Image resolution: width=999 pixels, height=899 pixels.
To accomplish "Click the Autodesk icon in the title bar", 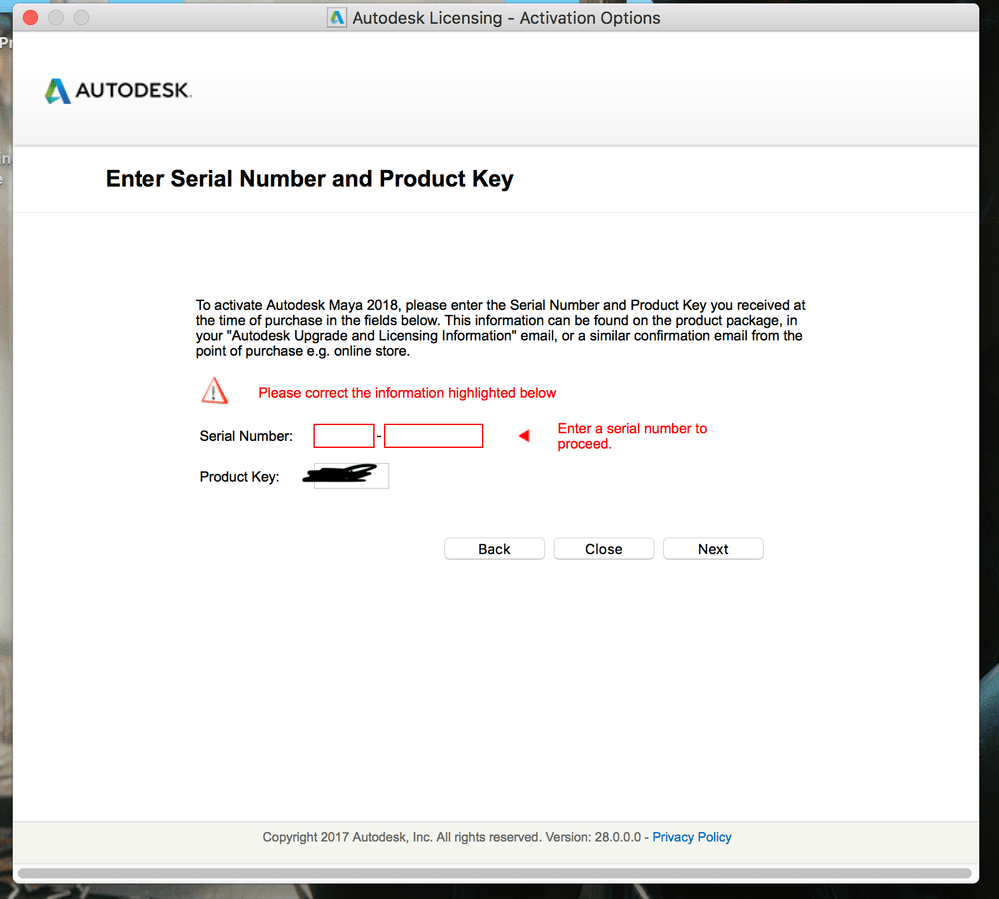I will pos(336,18).
